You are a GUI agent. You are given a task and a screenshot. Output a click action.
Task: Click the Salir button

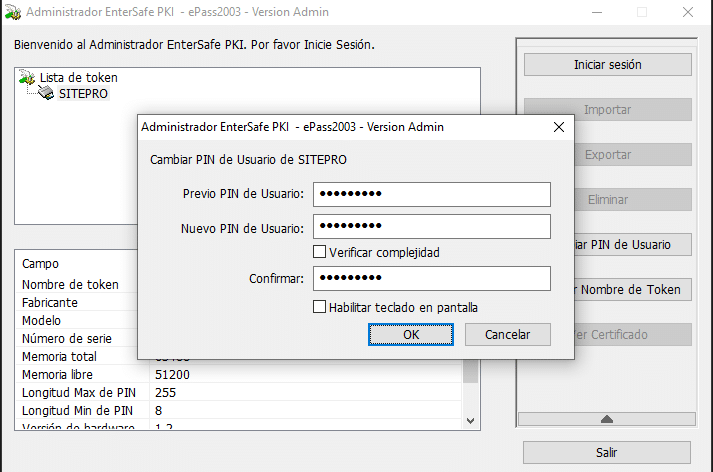point(607,452)
